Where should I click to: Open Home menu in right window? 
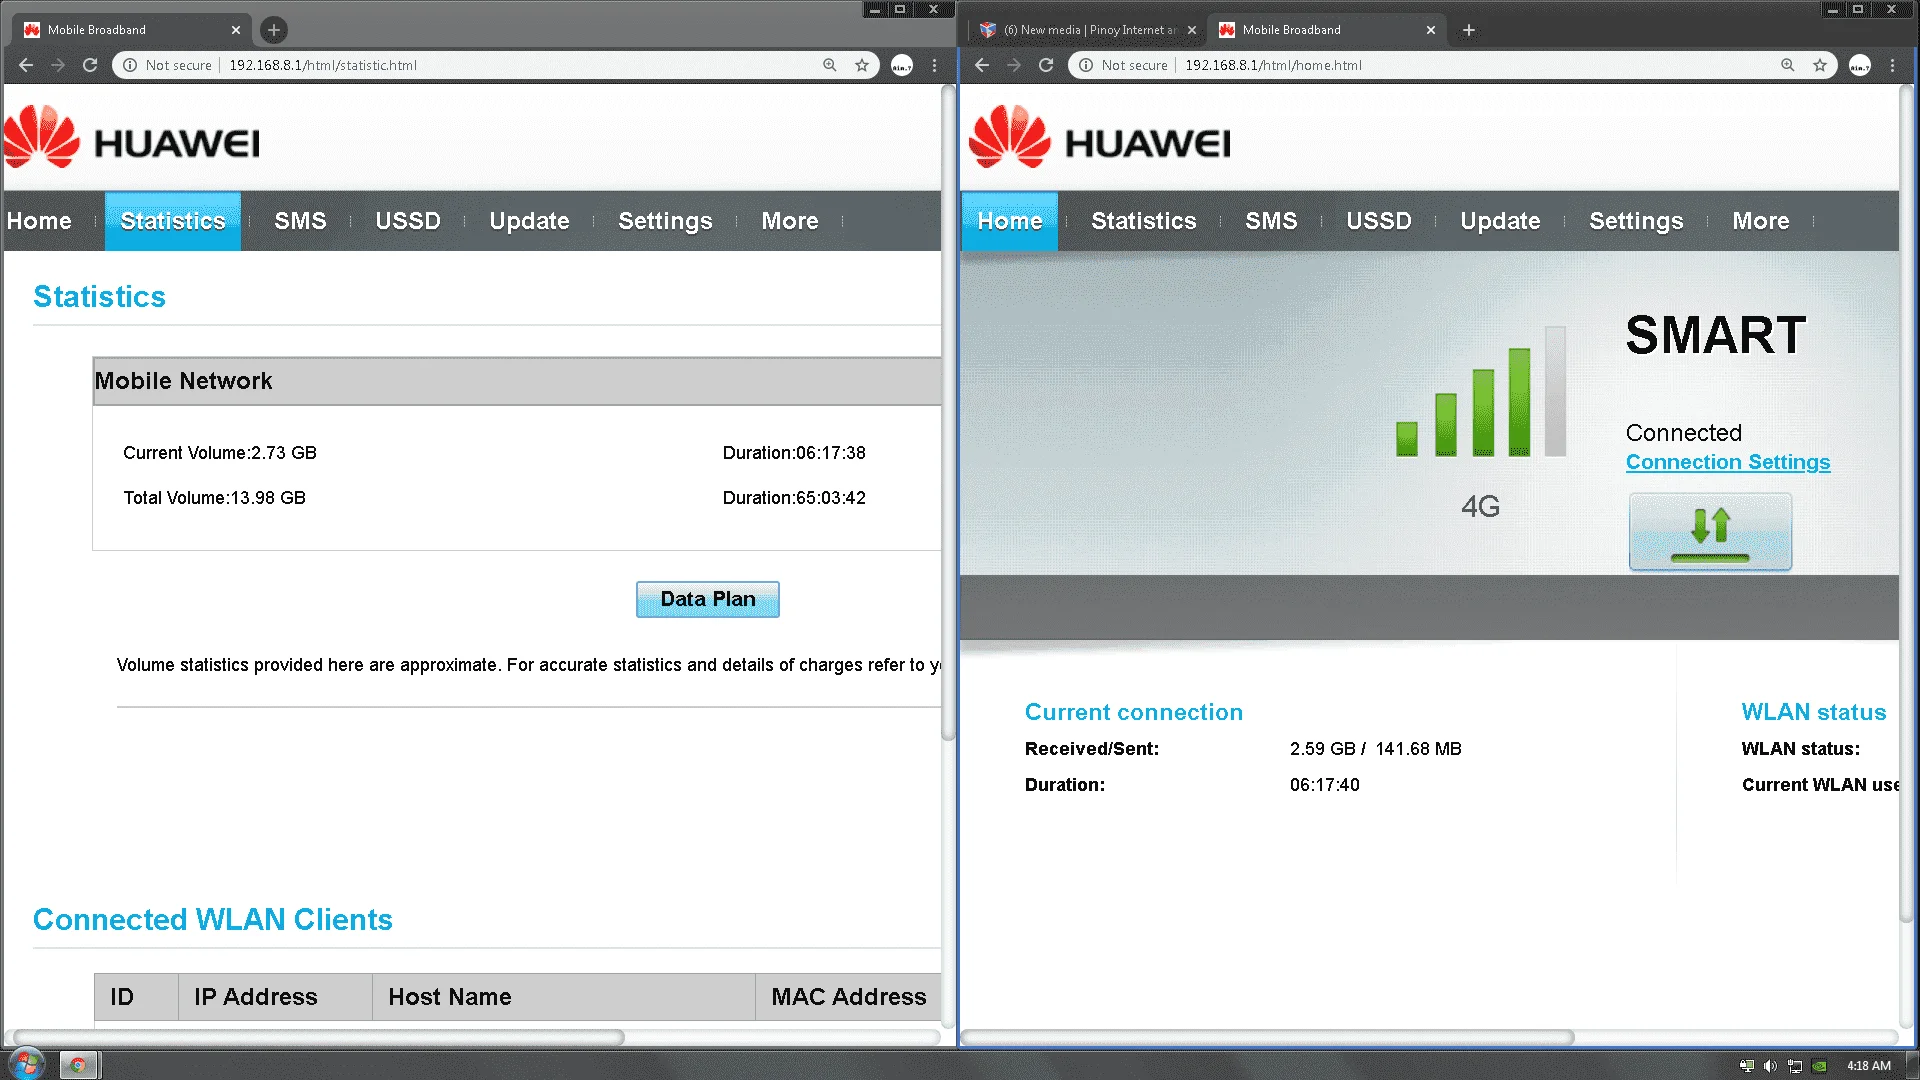[1010, 221]
